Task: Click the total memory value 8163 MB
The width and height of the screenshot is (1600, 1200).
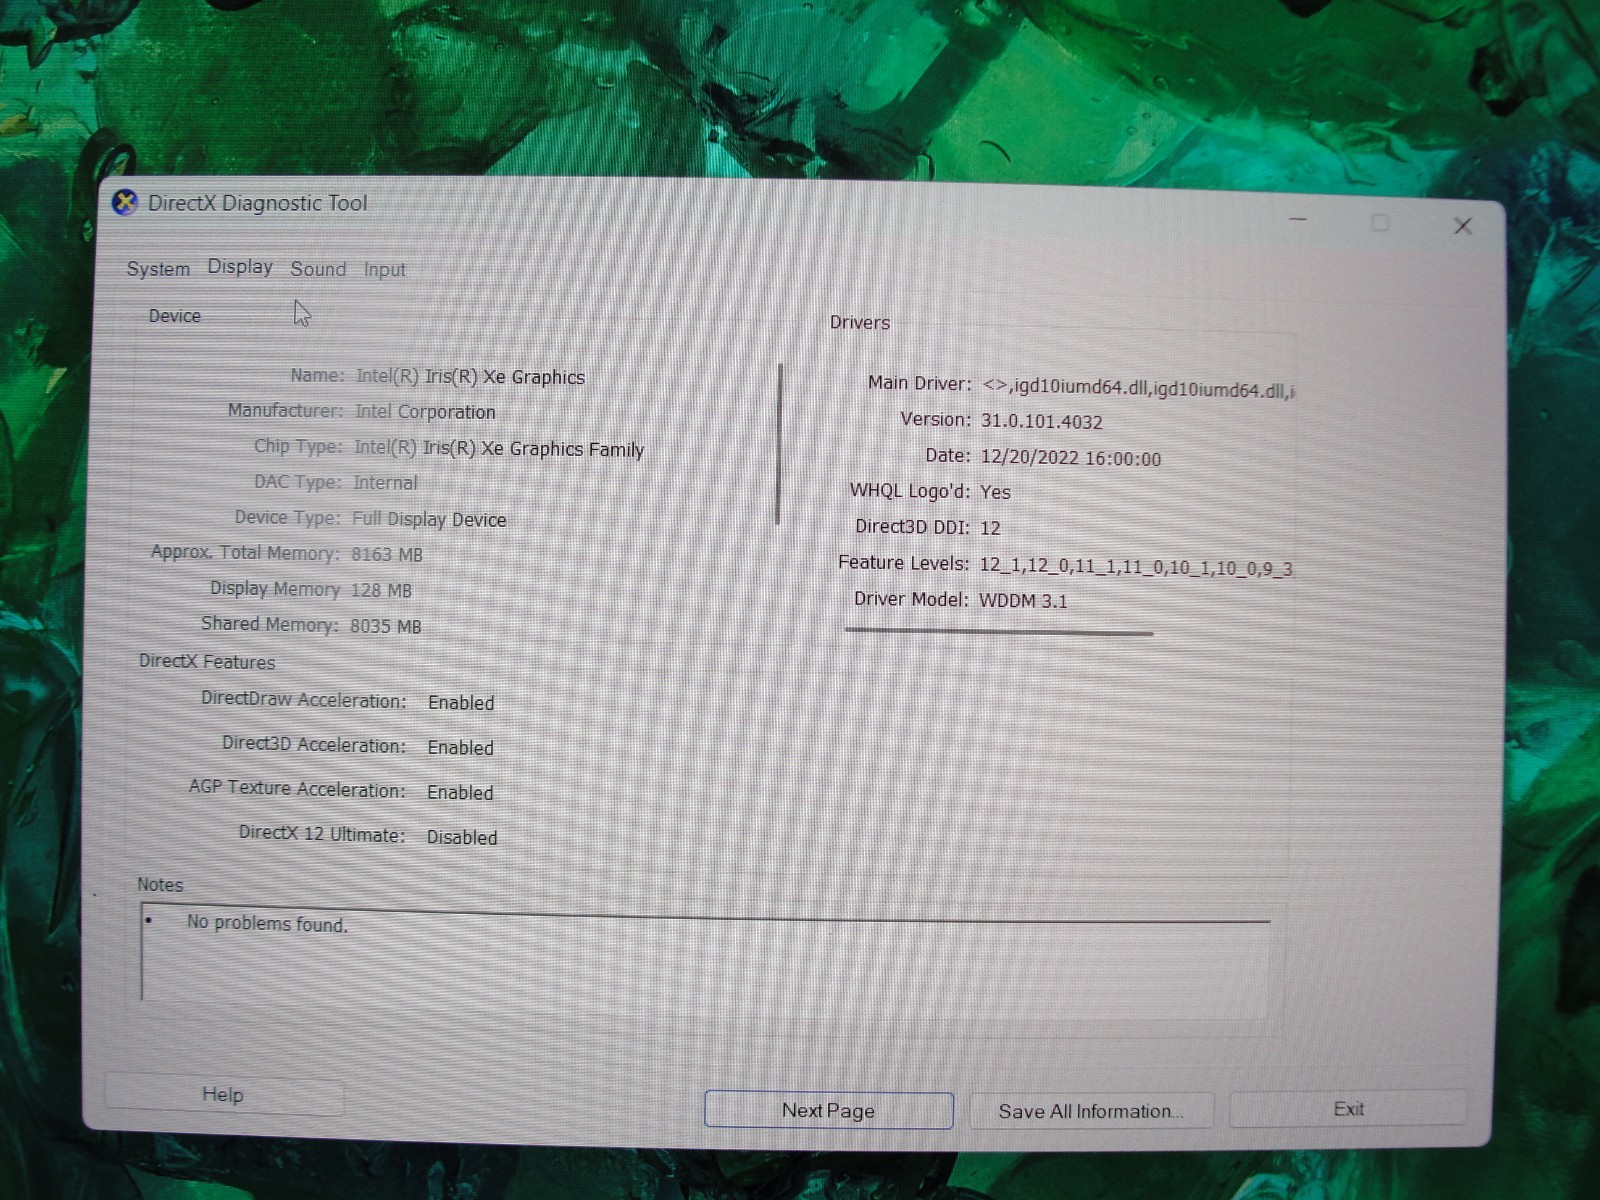Action: 387,554
